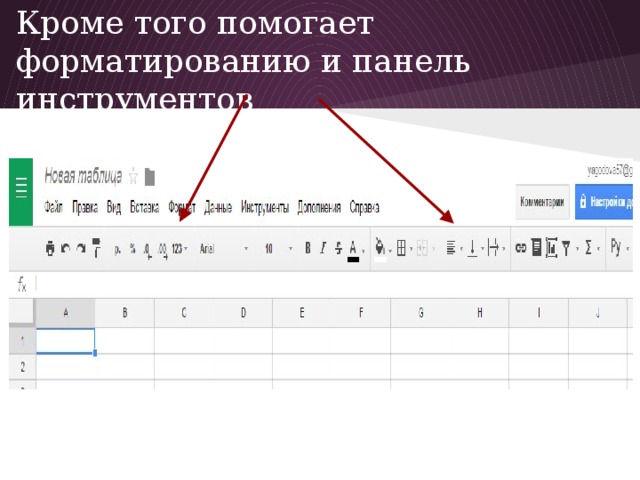640x480 pixels.
Task: Format as currency (р.)
Action: tap(117, 249)
